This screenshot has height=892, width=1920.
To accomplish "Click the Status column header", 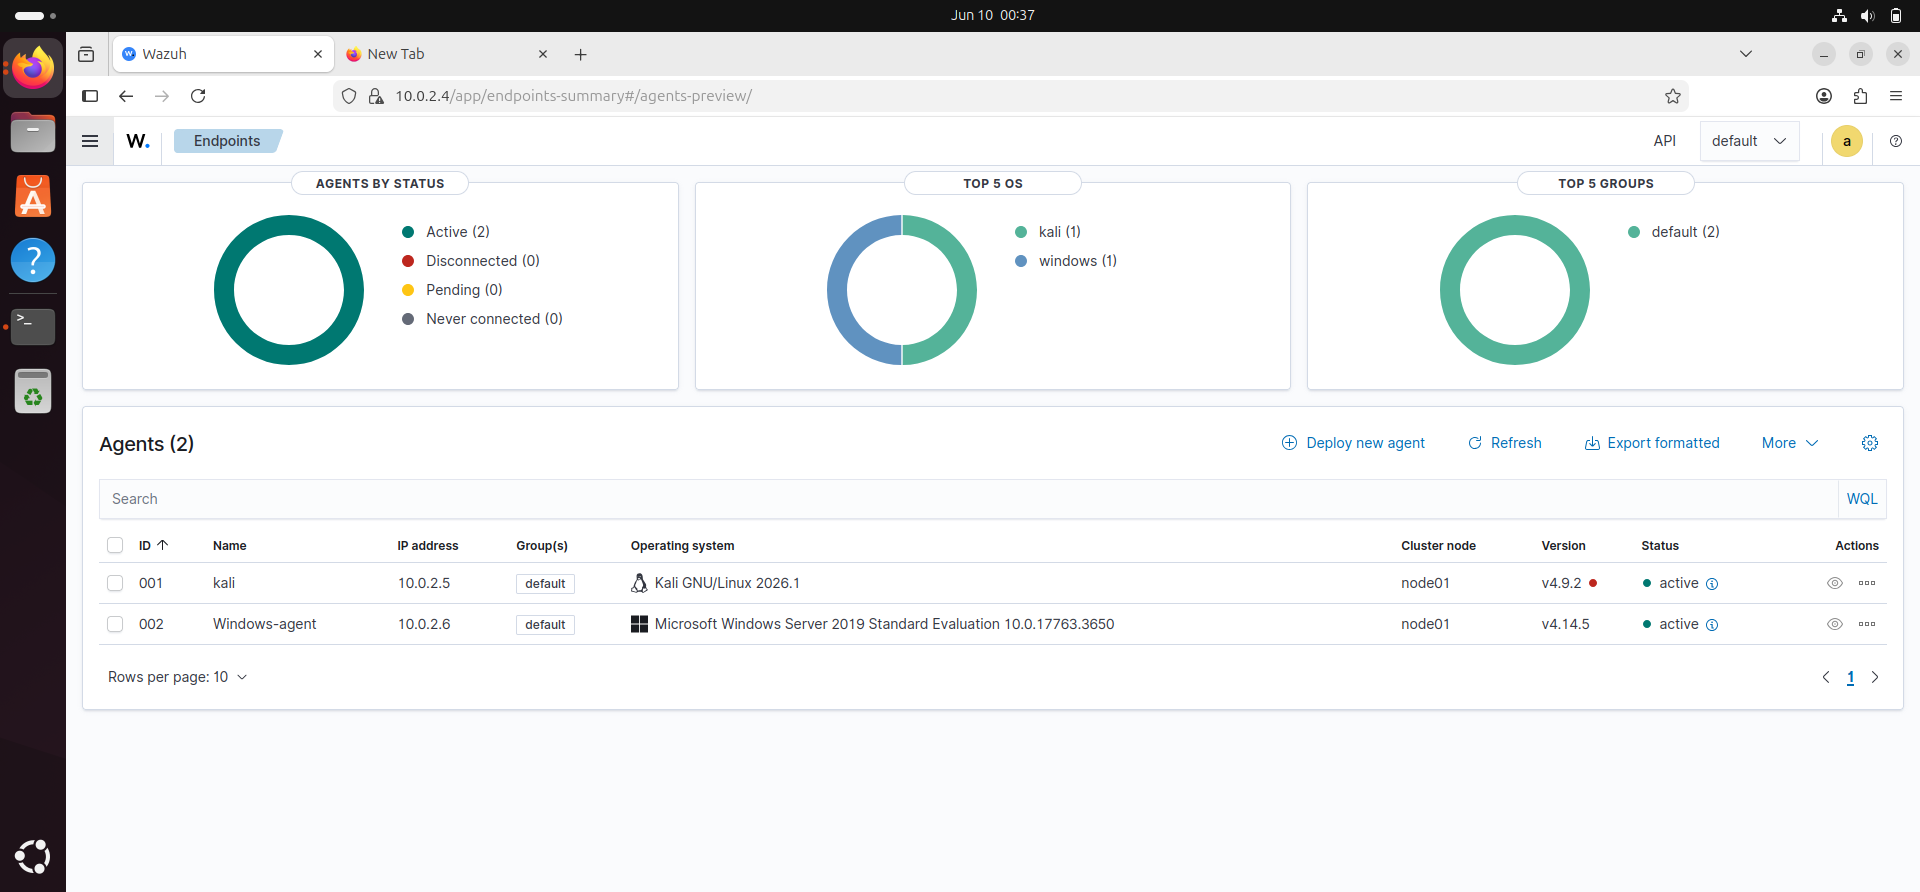I will click(1660, 546).
